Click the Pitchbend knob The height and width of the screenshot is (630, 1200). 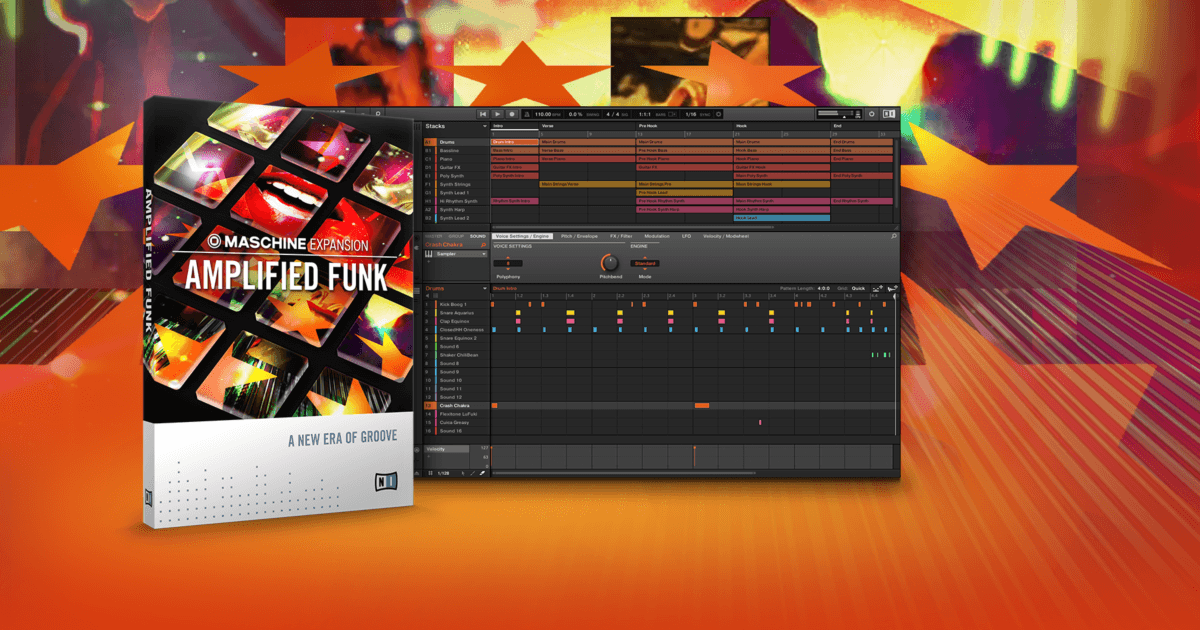609,263
